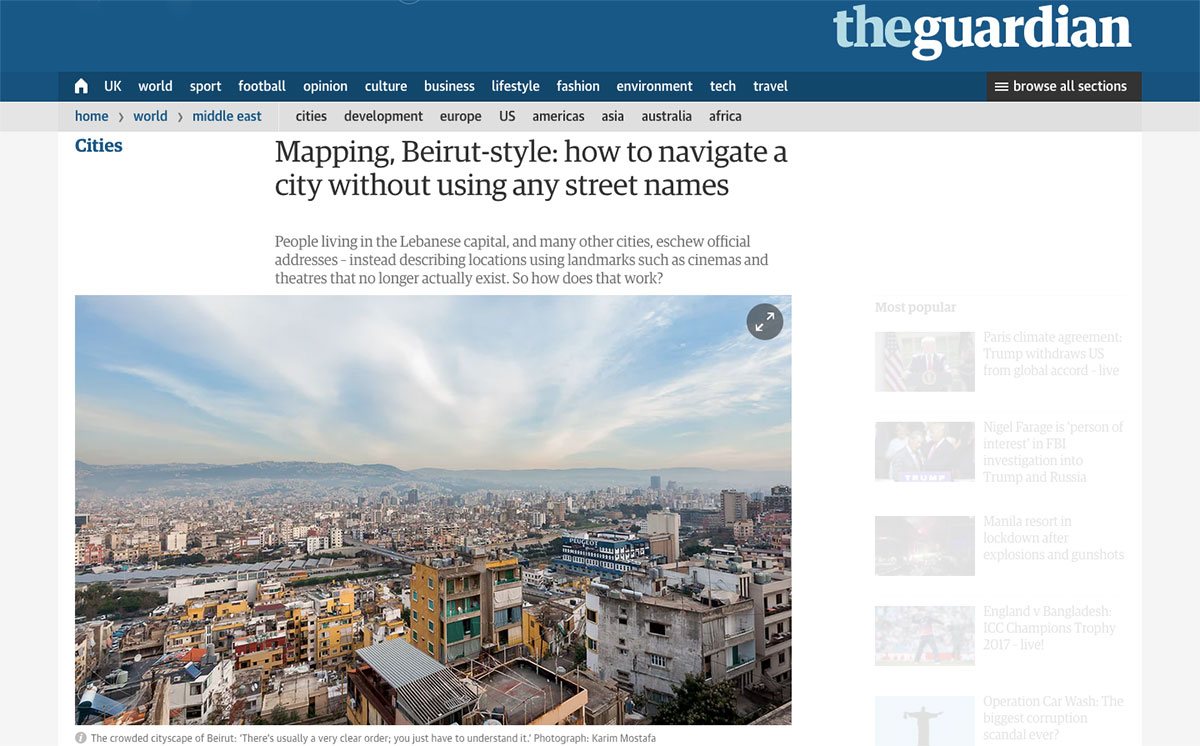Click the Beirut cityscape main photo
This screenshot has height=746, width=1200.
click(433, 510)
